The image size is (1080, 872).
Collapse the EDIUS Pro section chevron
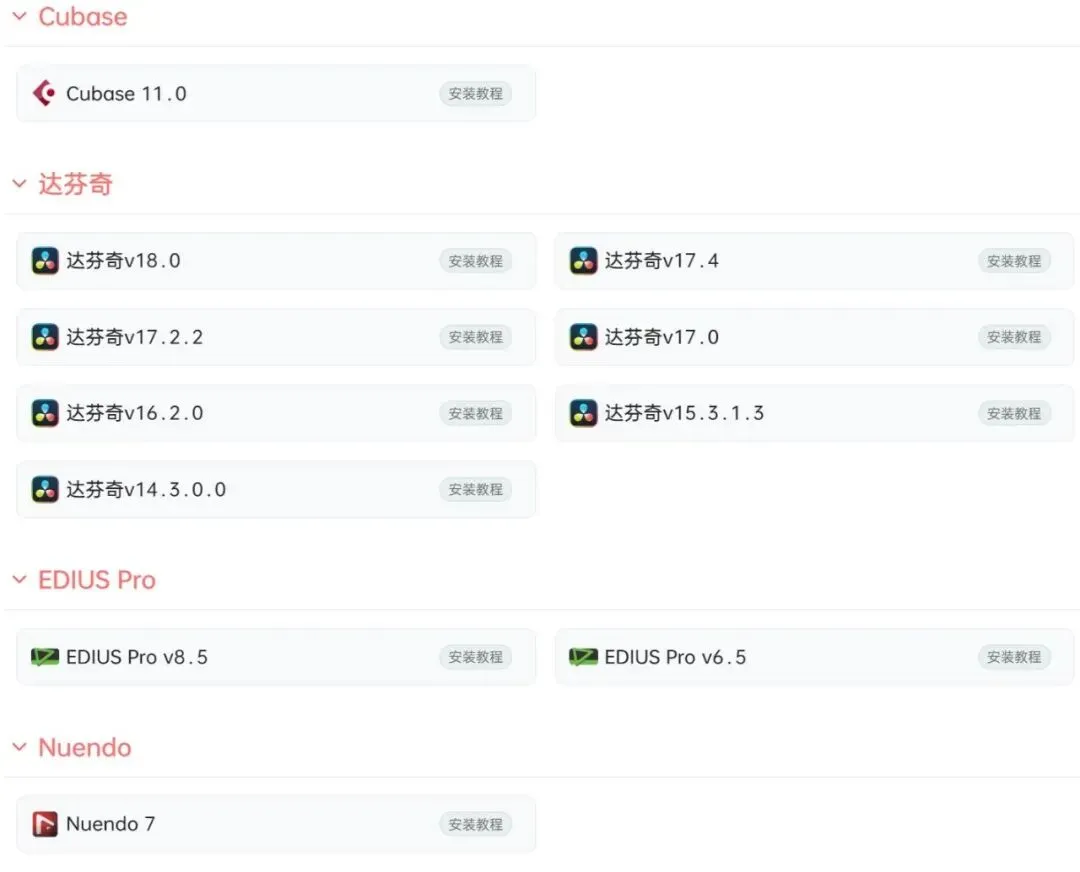coord(19,579)
